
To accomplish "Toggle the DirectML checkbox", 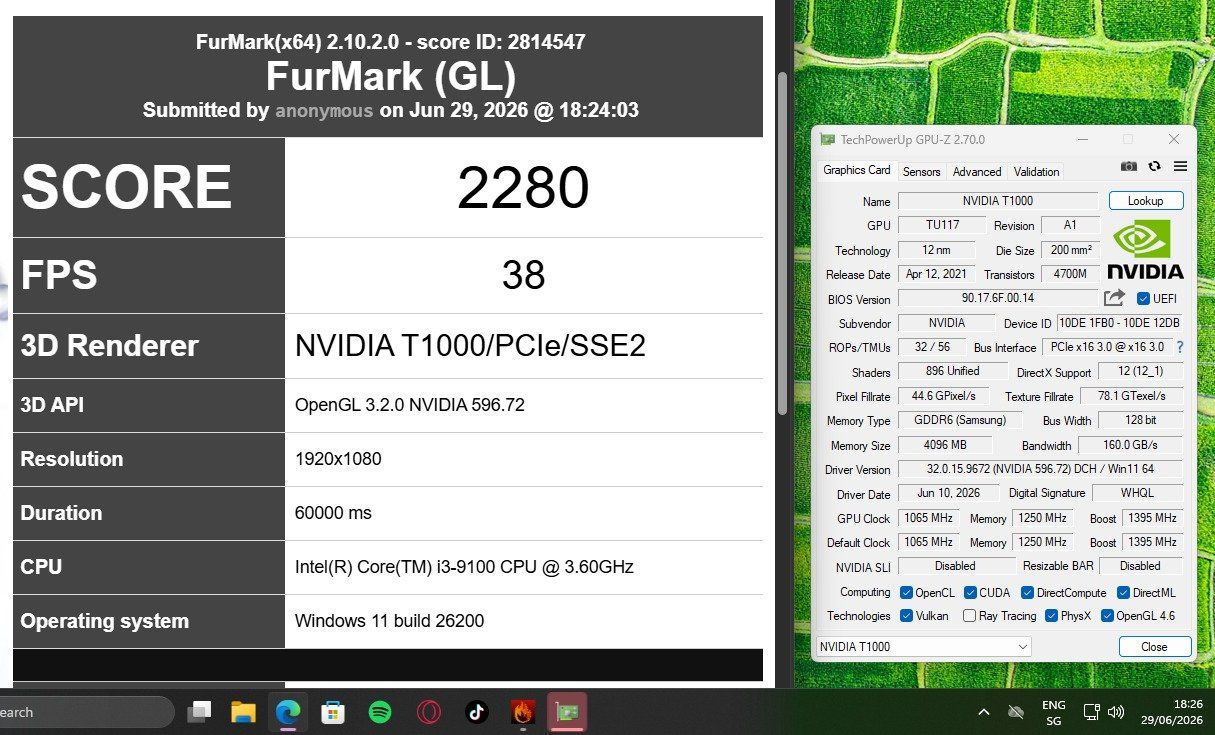I will (1123, 592).
